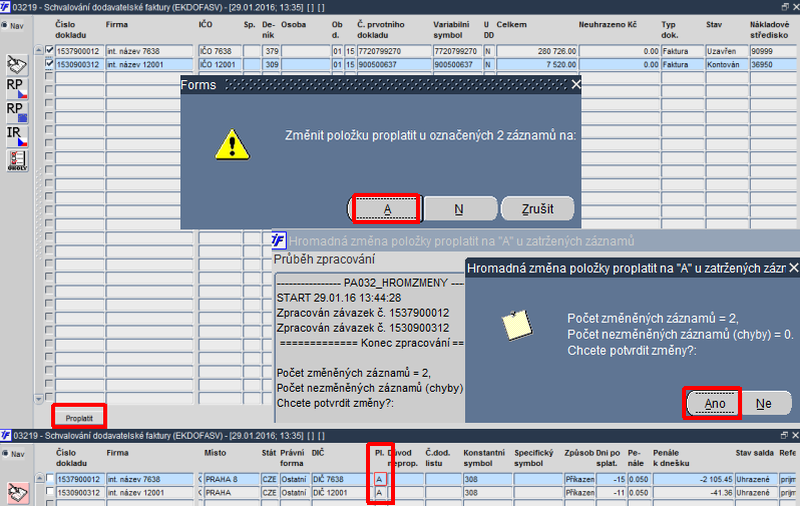Click the Místo cell 'PRAHA 8' in lower window
This screenshot has height=506, width=800.
coord(232,479)
